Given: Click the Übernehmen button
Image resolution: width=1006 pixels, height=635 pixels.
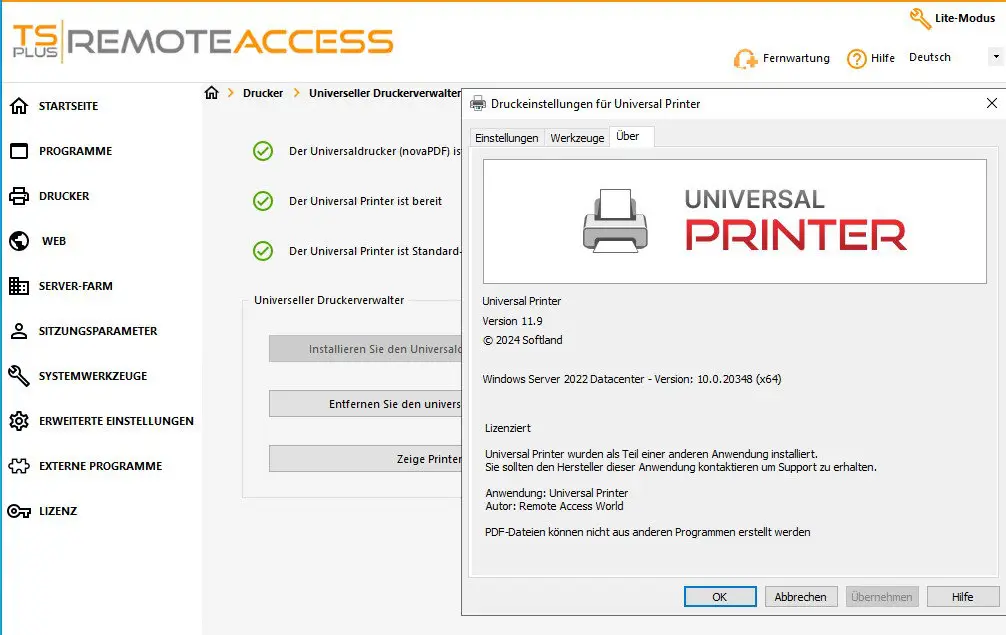Looking at the screenshot, I should (x=882, y=597).
